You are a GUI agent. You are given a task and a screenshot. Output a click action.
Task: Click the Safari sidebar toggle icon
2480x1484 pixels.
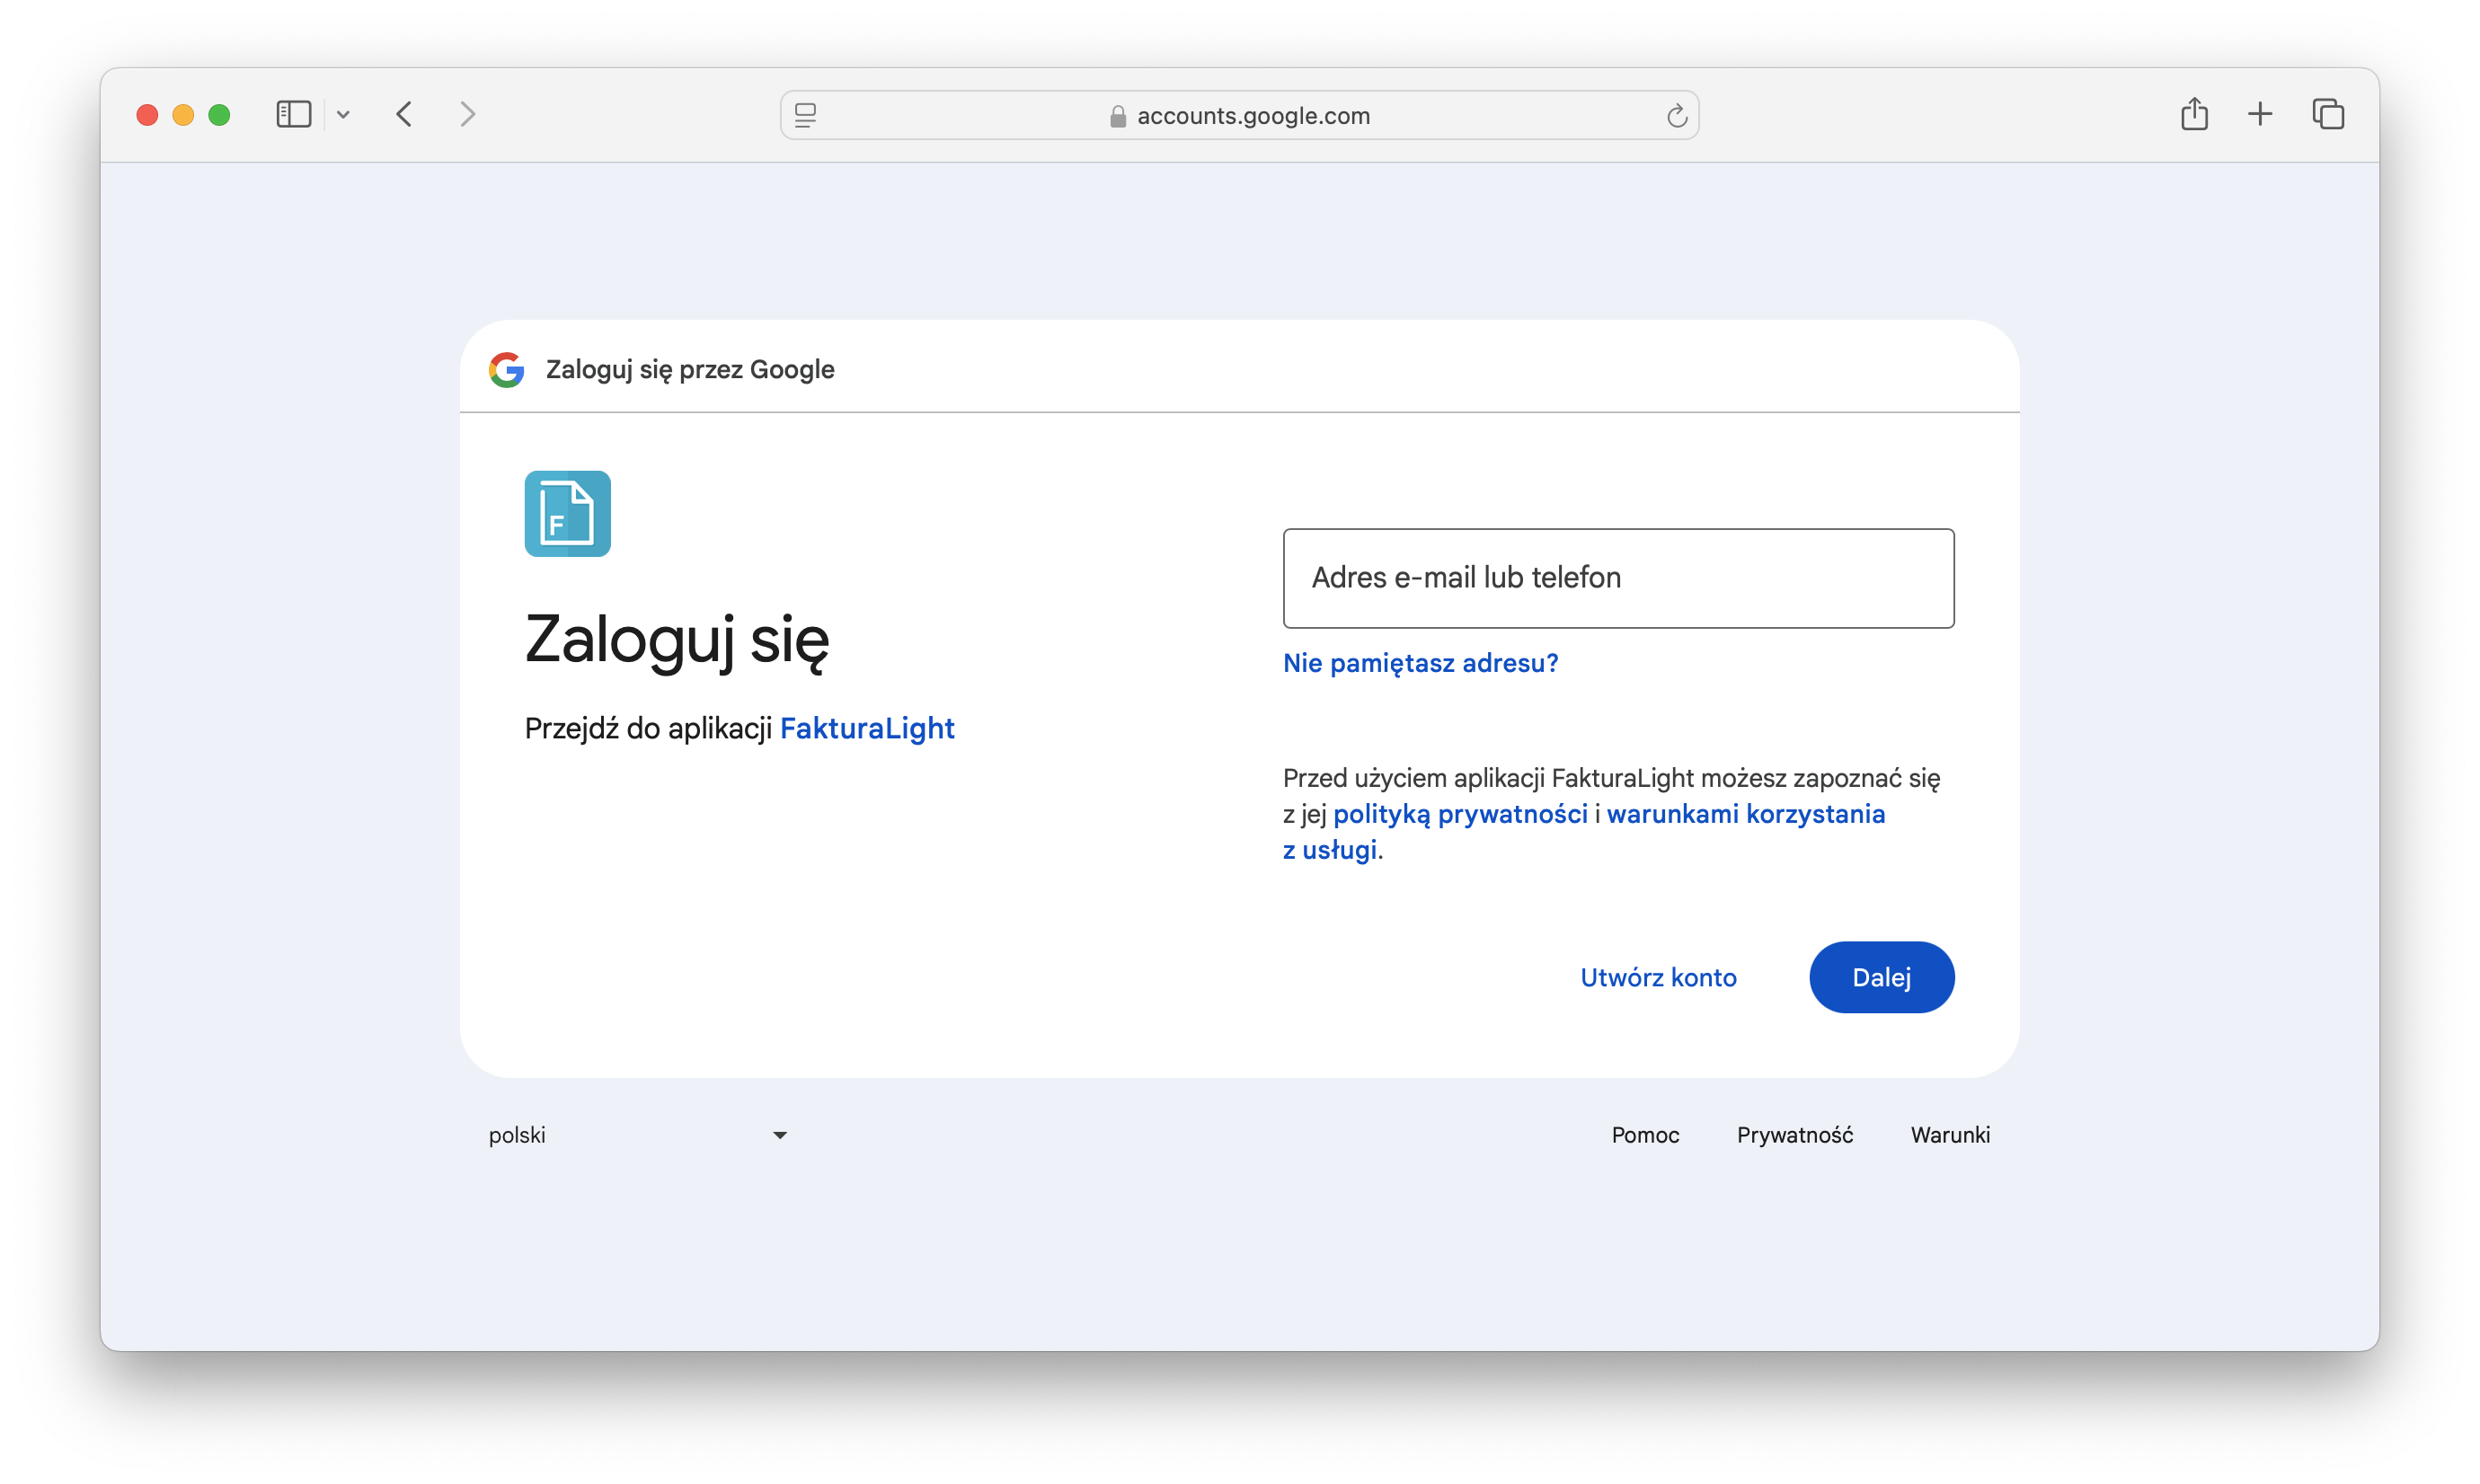(293, 115)
